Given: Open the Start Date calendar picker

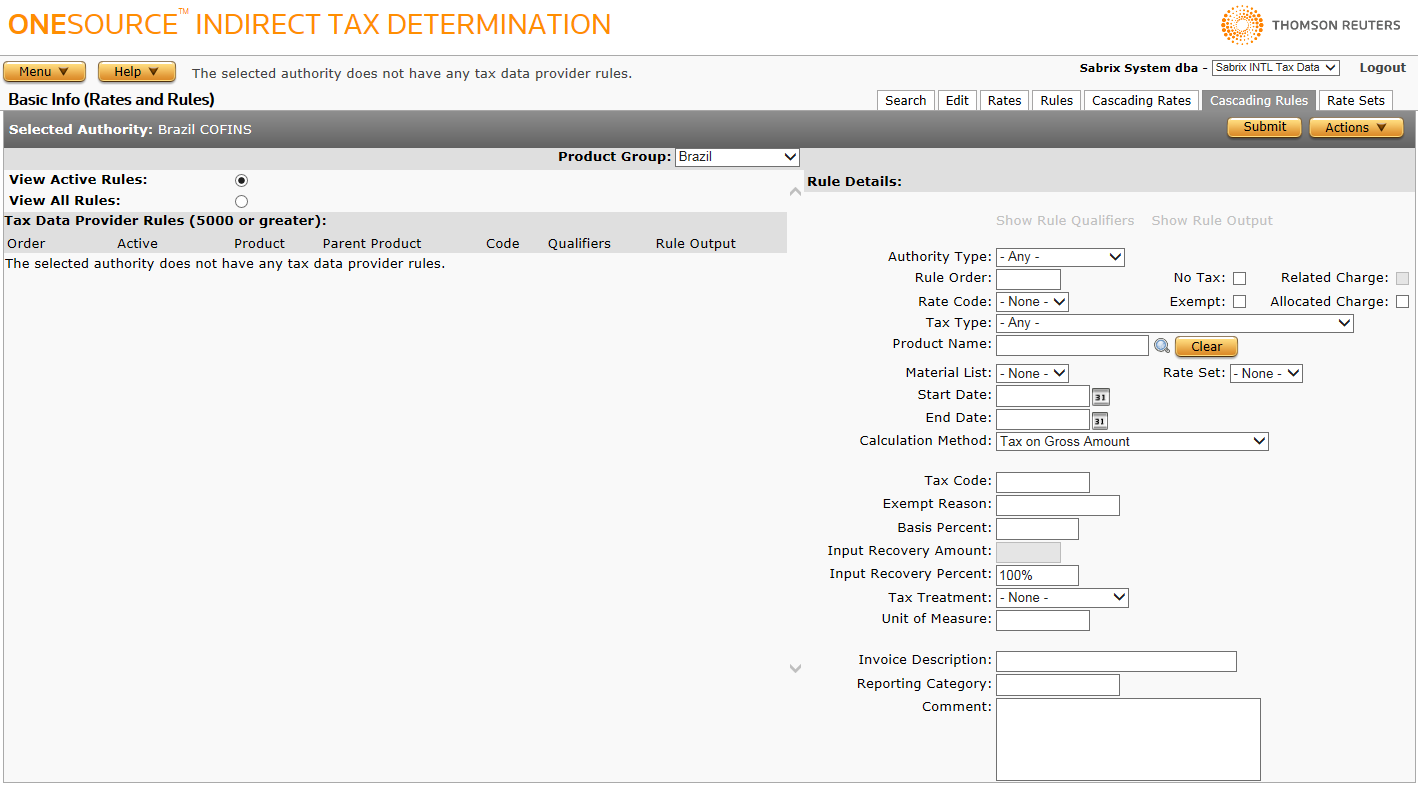Looking at the screenshot, I should click(1100, 397).
